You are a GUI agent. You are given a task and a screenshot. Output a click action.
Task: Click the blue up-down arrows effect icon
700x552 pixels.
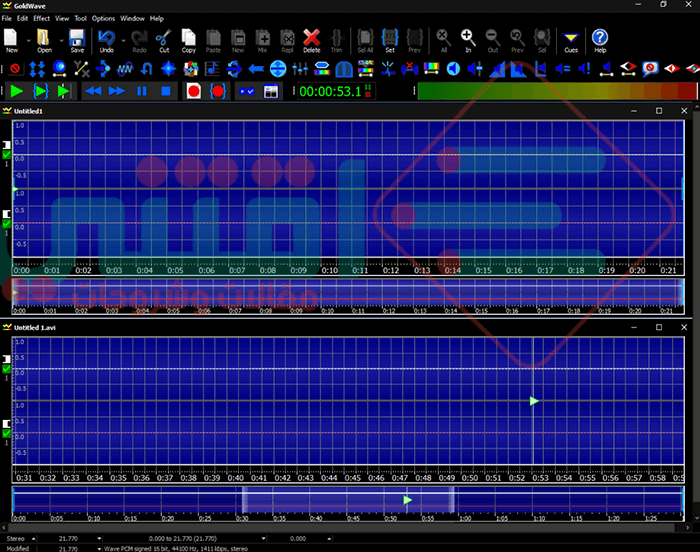click(x=37, y=69)
